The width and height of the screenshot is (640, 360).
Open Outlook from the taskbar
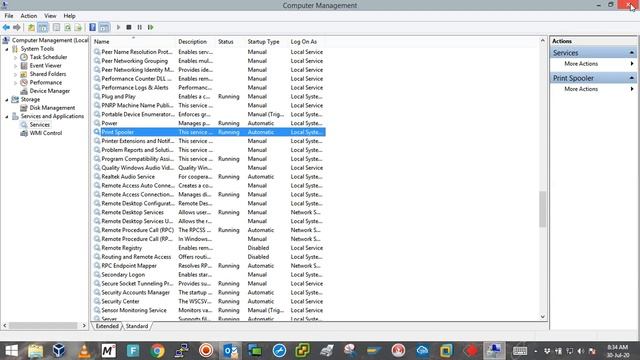pos(231,351)
